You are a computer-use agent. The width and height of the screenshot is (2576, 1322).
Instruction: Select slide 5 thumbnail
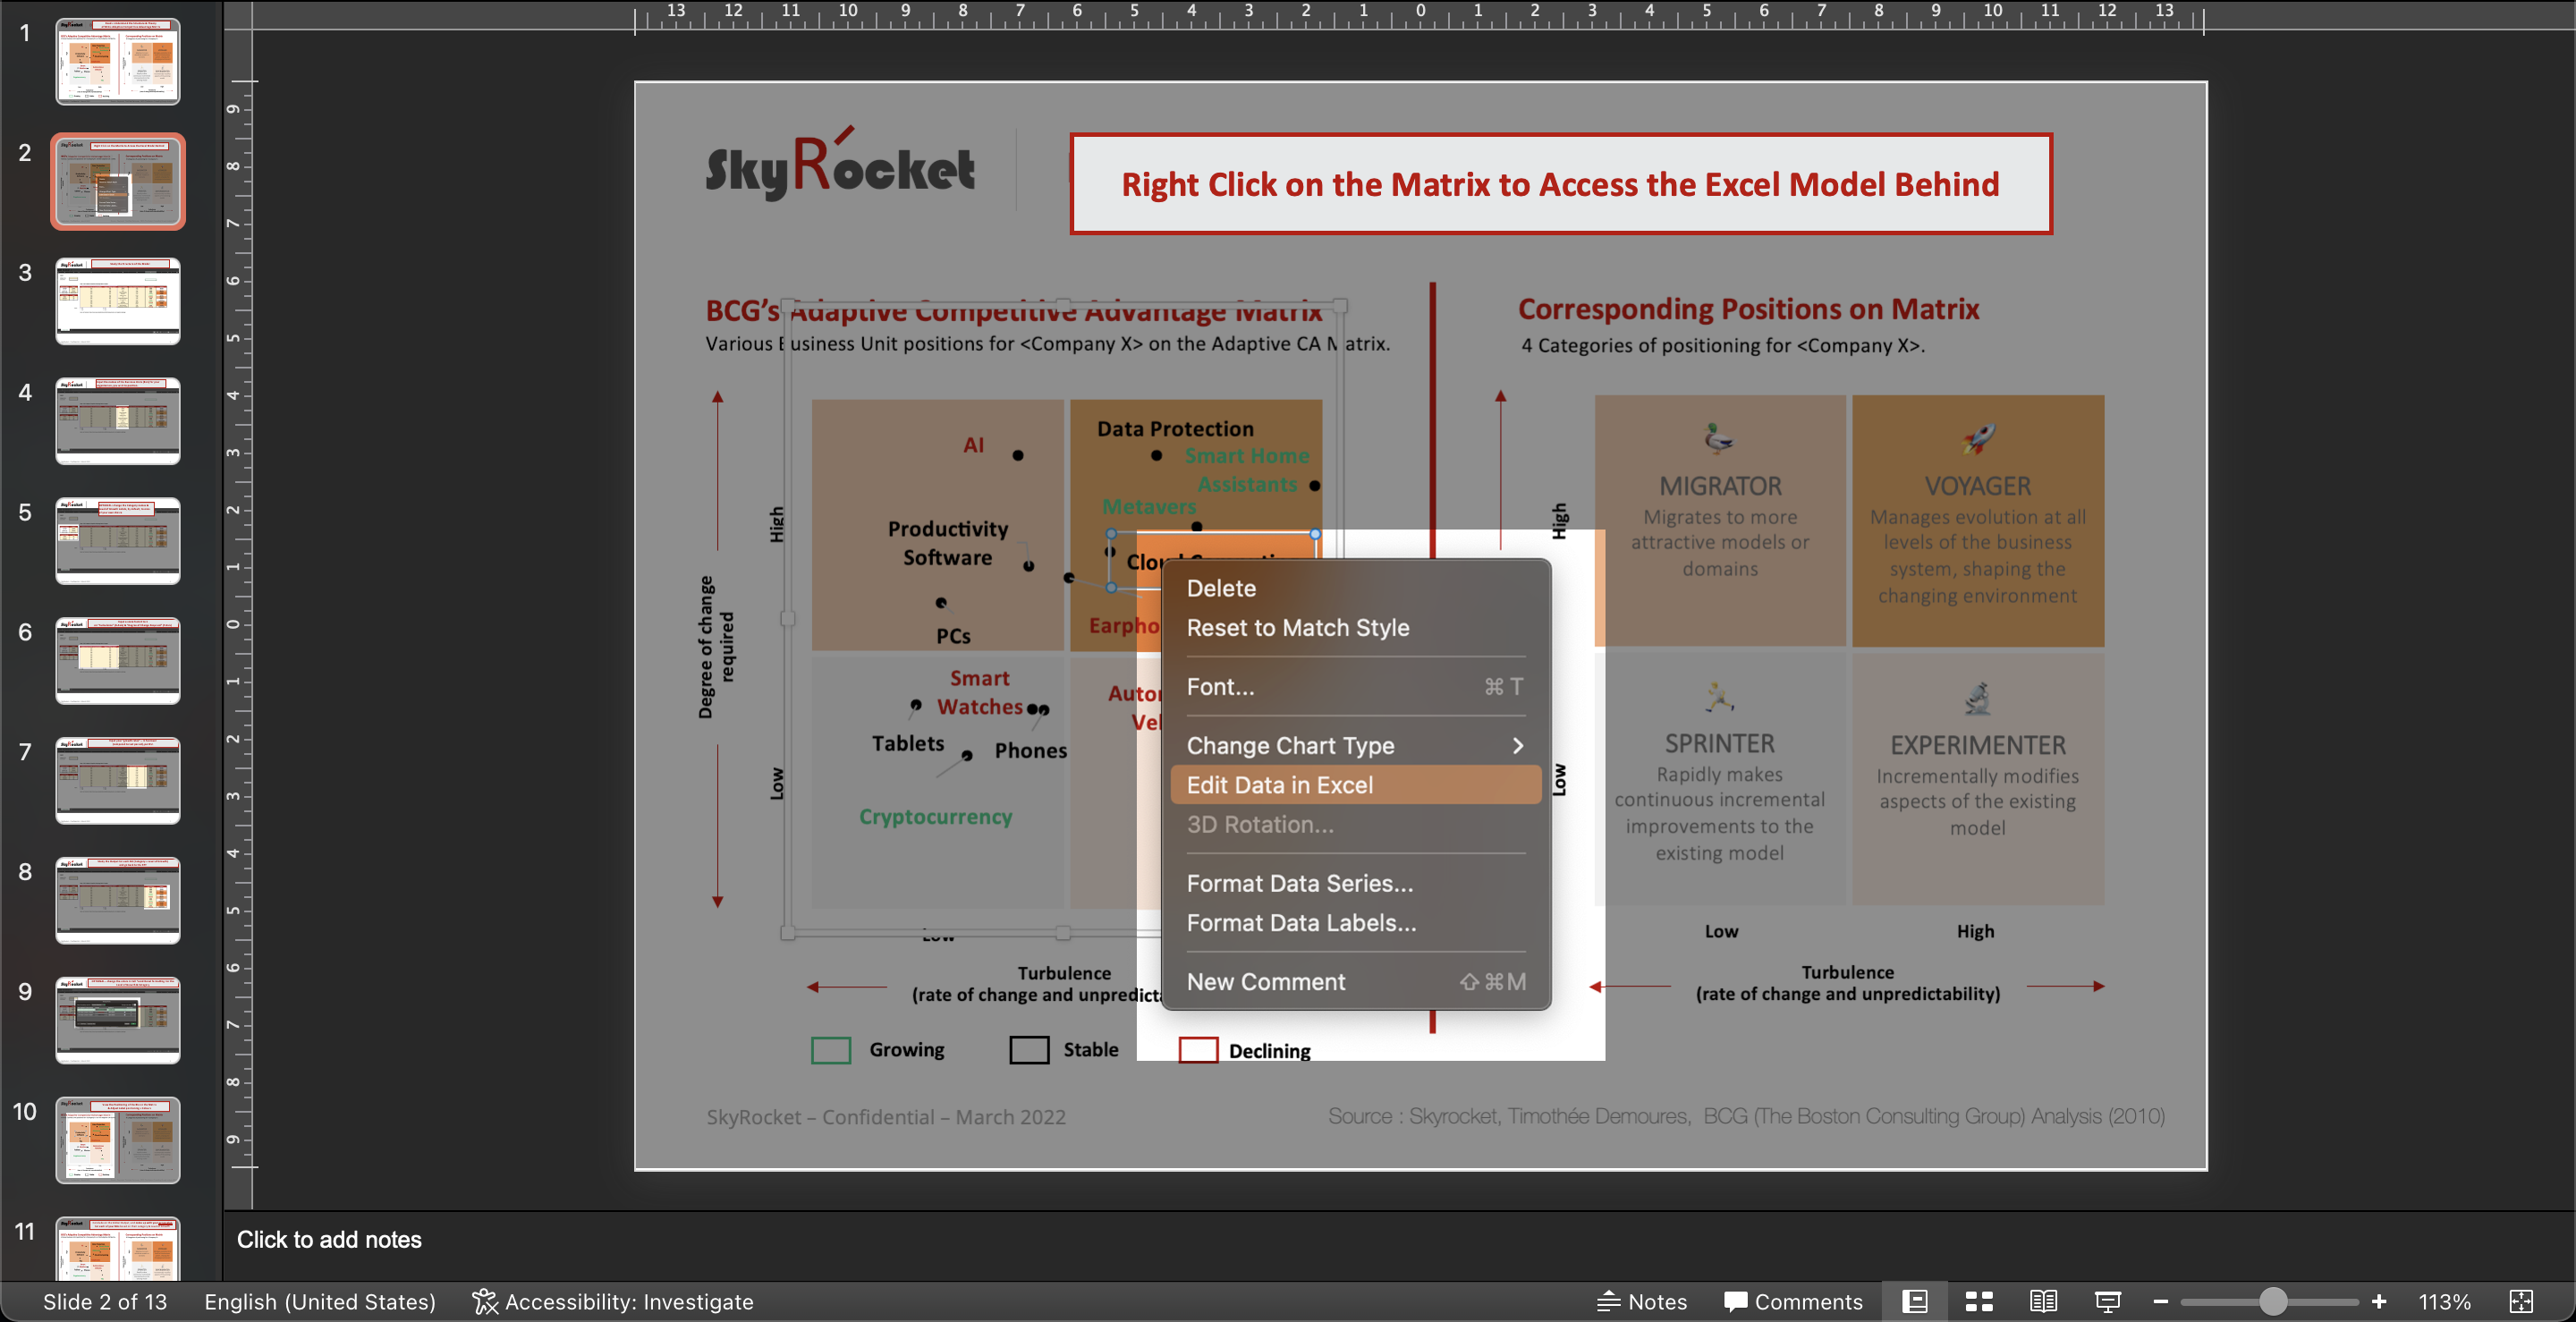[x=118, y=541]
